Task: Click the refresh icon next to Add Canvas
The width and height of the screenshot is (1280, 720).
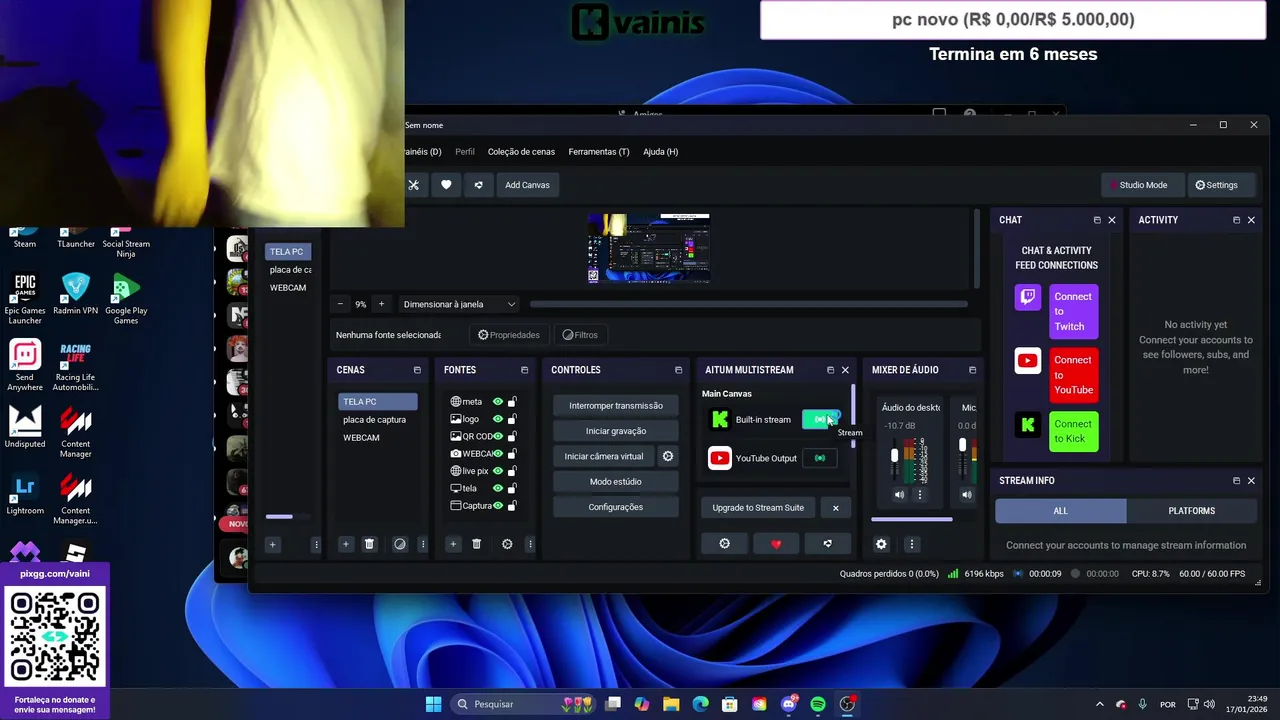Action: click(x=478, y=185)
